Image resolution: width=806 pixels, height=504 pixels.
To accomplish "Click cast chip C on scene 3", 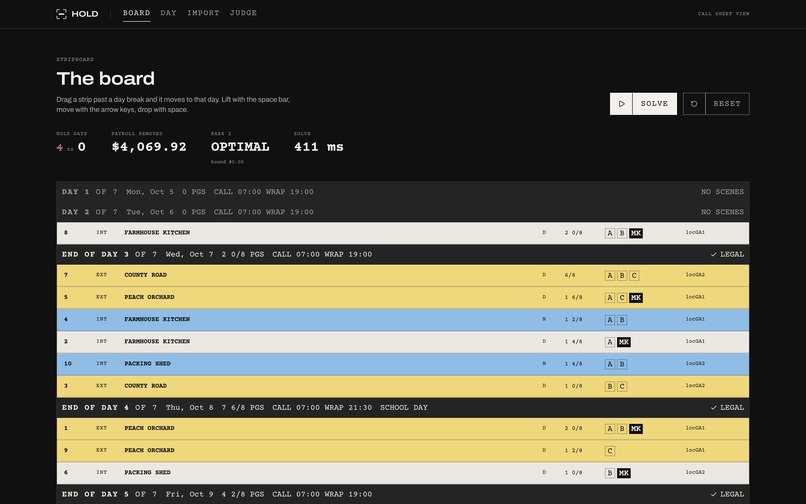I will click(622, 386).
